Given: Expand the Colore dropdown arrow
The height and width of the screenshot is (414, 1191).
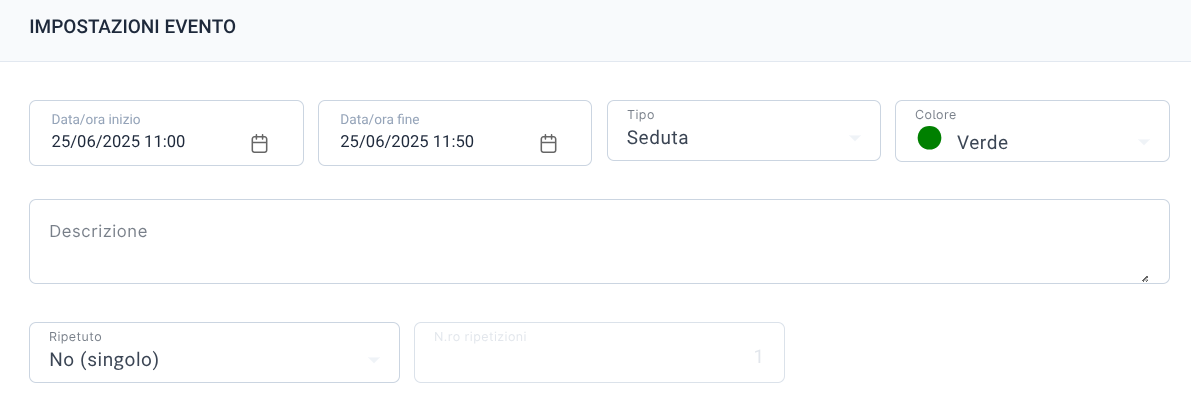Looking at the screenshot, I should 1143,142.
